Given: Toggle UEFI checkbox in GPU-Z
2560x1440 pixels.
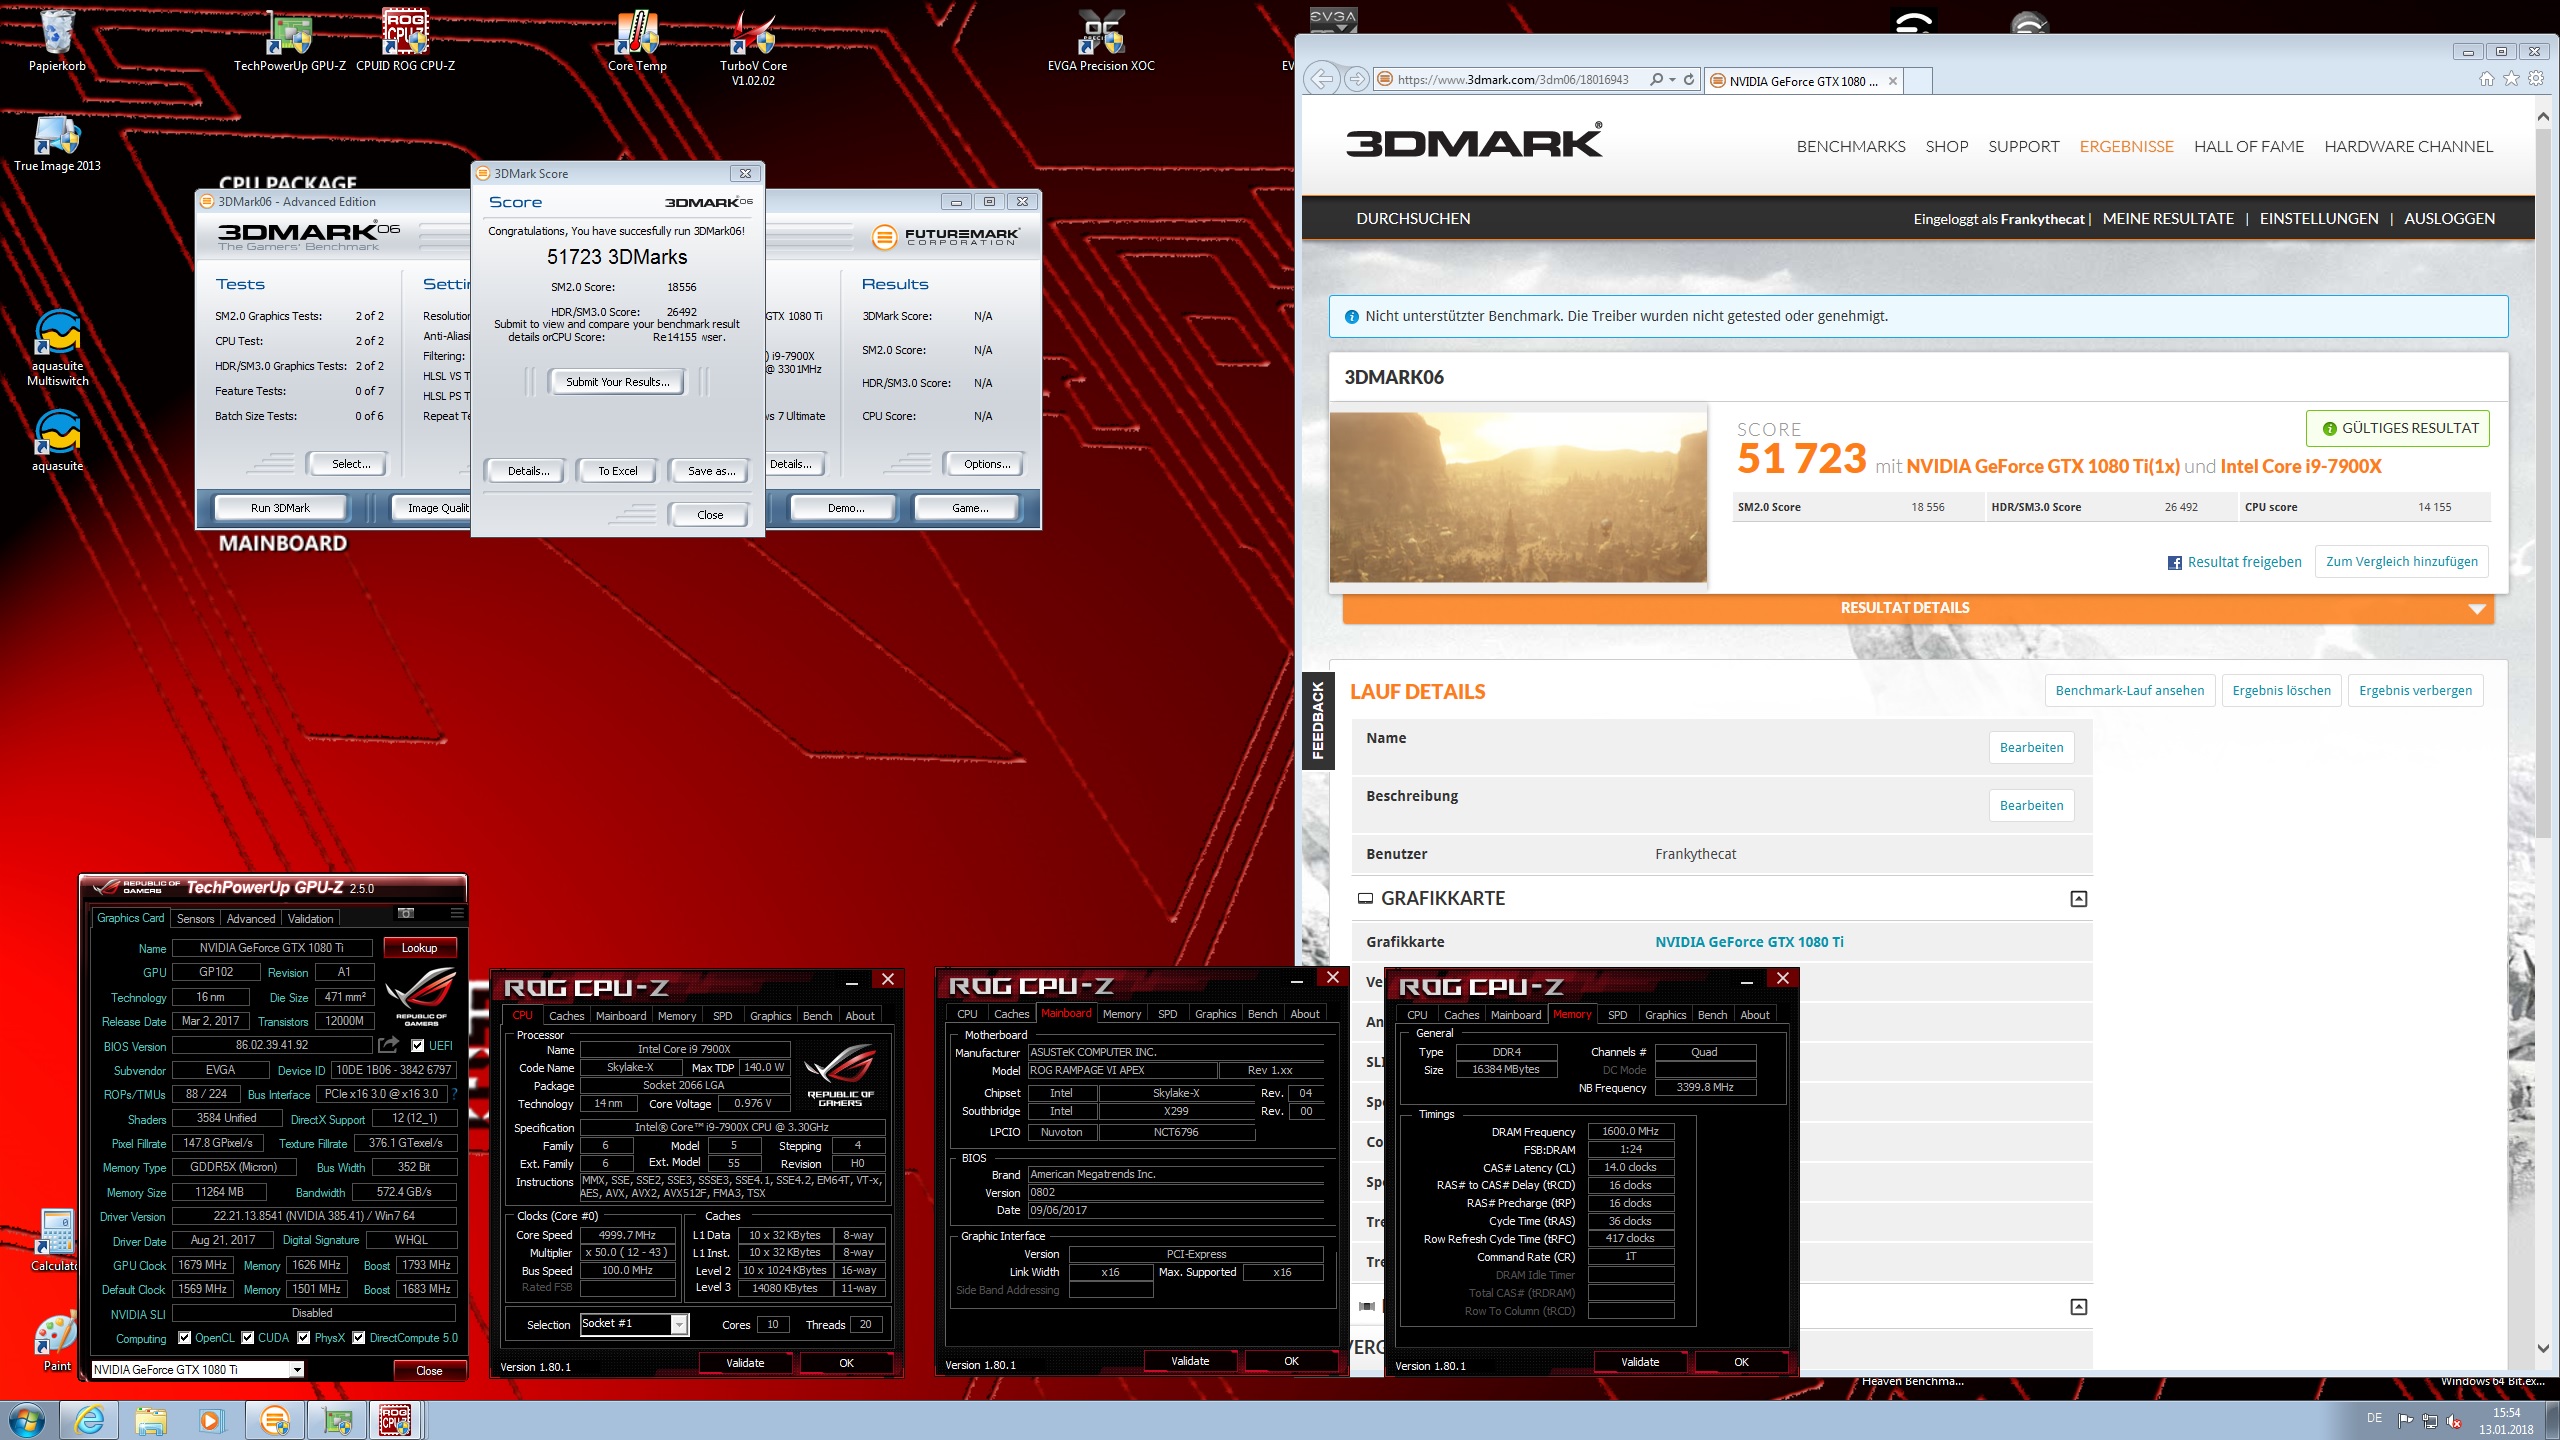Looking at the screenshot, I should (418, 1046).
